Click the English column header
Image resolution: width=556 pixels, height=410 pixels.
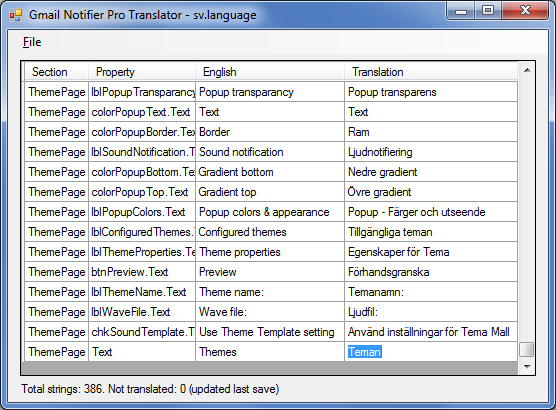[x=270, y=72]
